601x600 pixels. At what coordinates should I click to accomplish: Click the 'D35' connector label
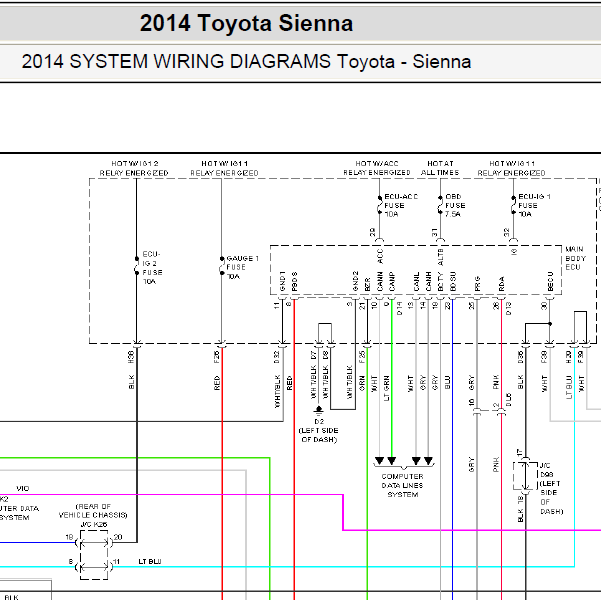521,357
